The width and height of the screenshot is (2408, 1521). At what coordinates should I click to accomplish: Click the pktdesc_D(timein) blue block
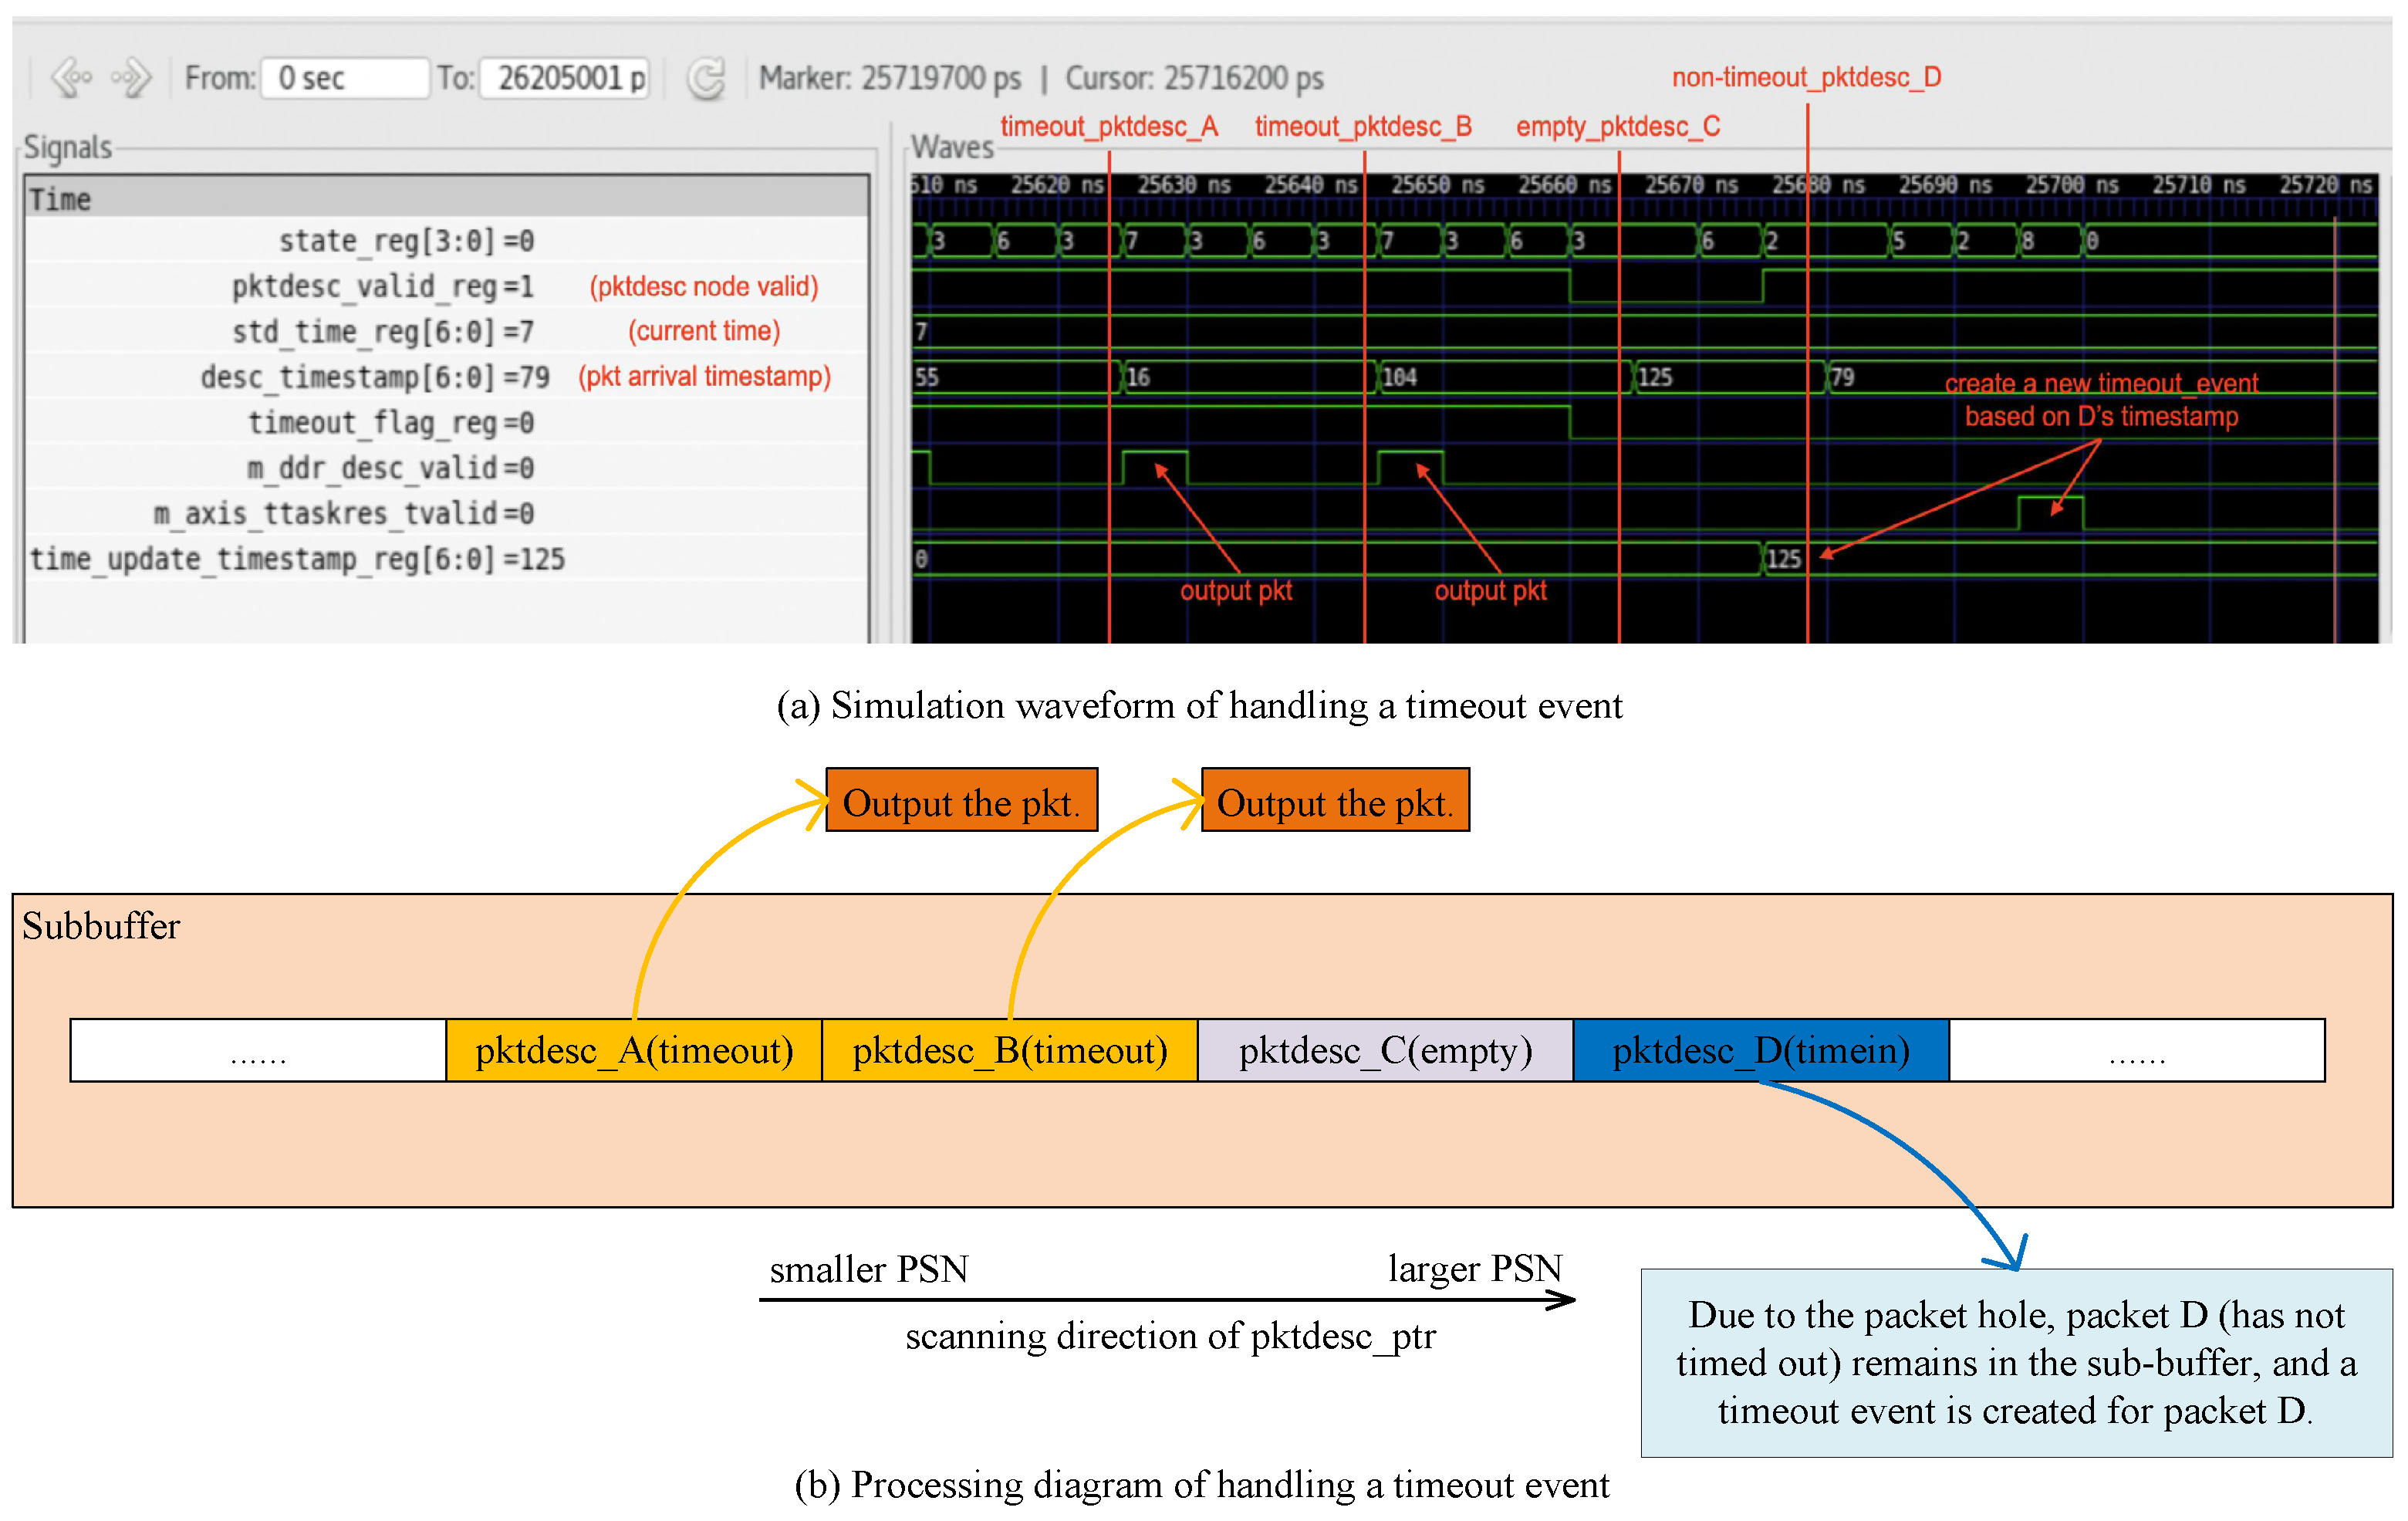(x=1760, y=1050)
